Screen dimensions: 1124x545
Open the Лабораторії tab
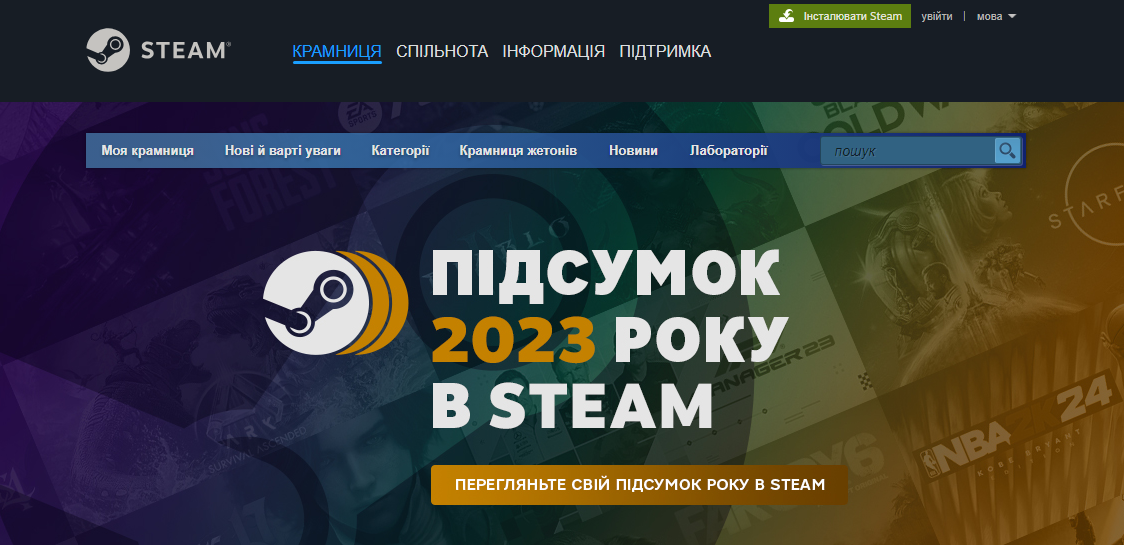pos(729,151)
